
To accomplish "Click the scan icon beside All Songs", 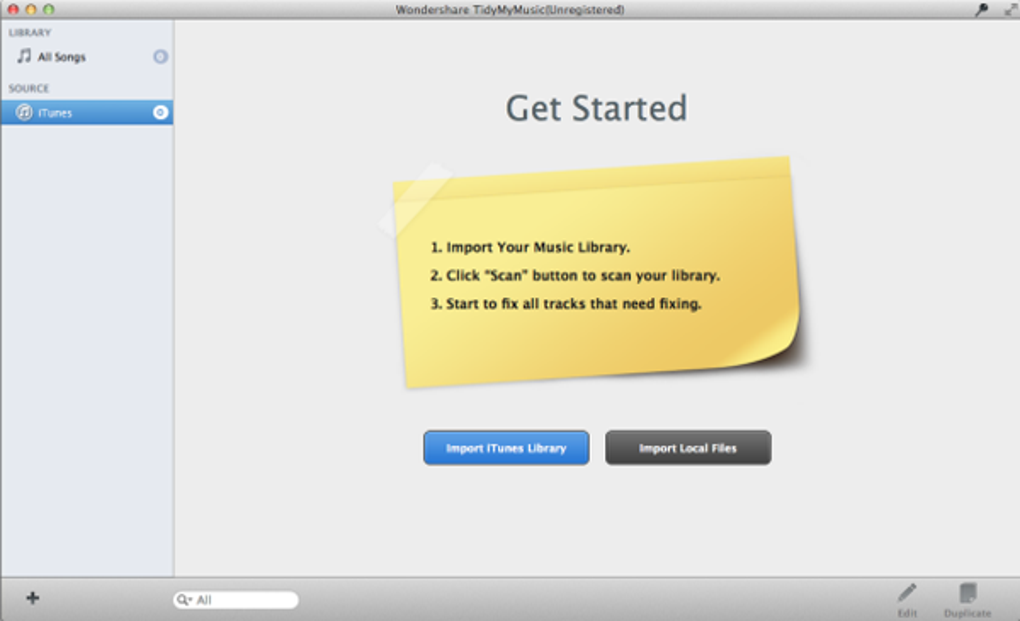I will (160, 57).
